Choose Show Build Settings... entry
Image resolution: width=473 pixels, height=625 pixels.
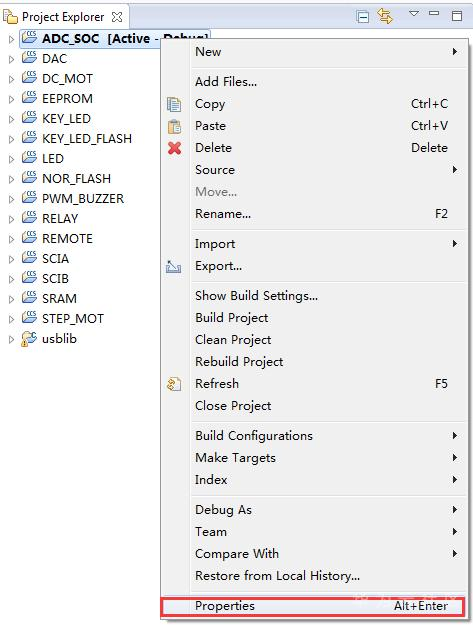pos(256,296)
